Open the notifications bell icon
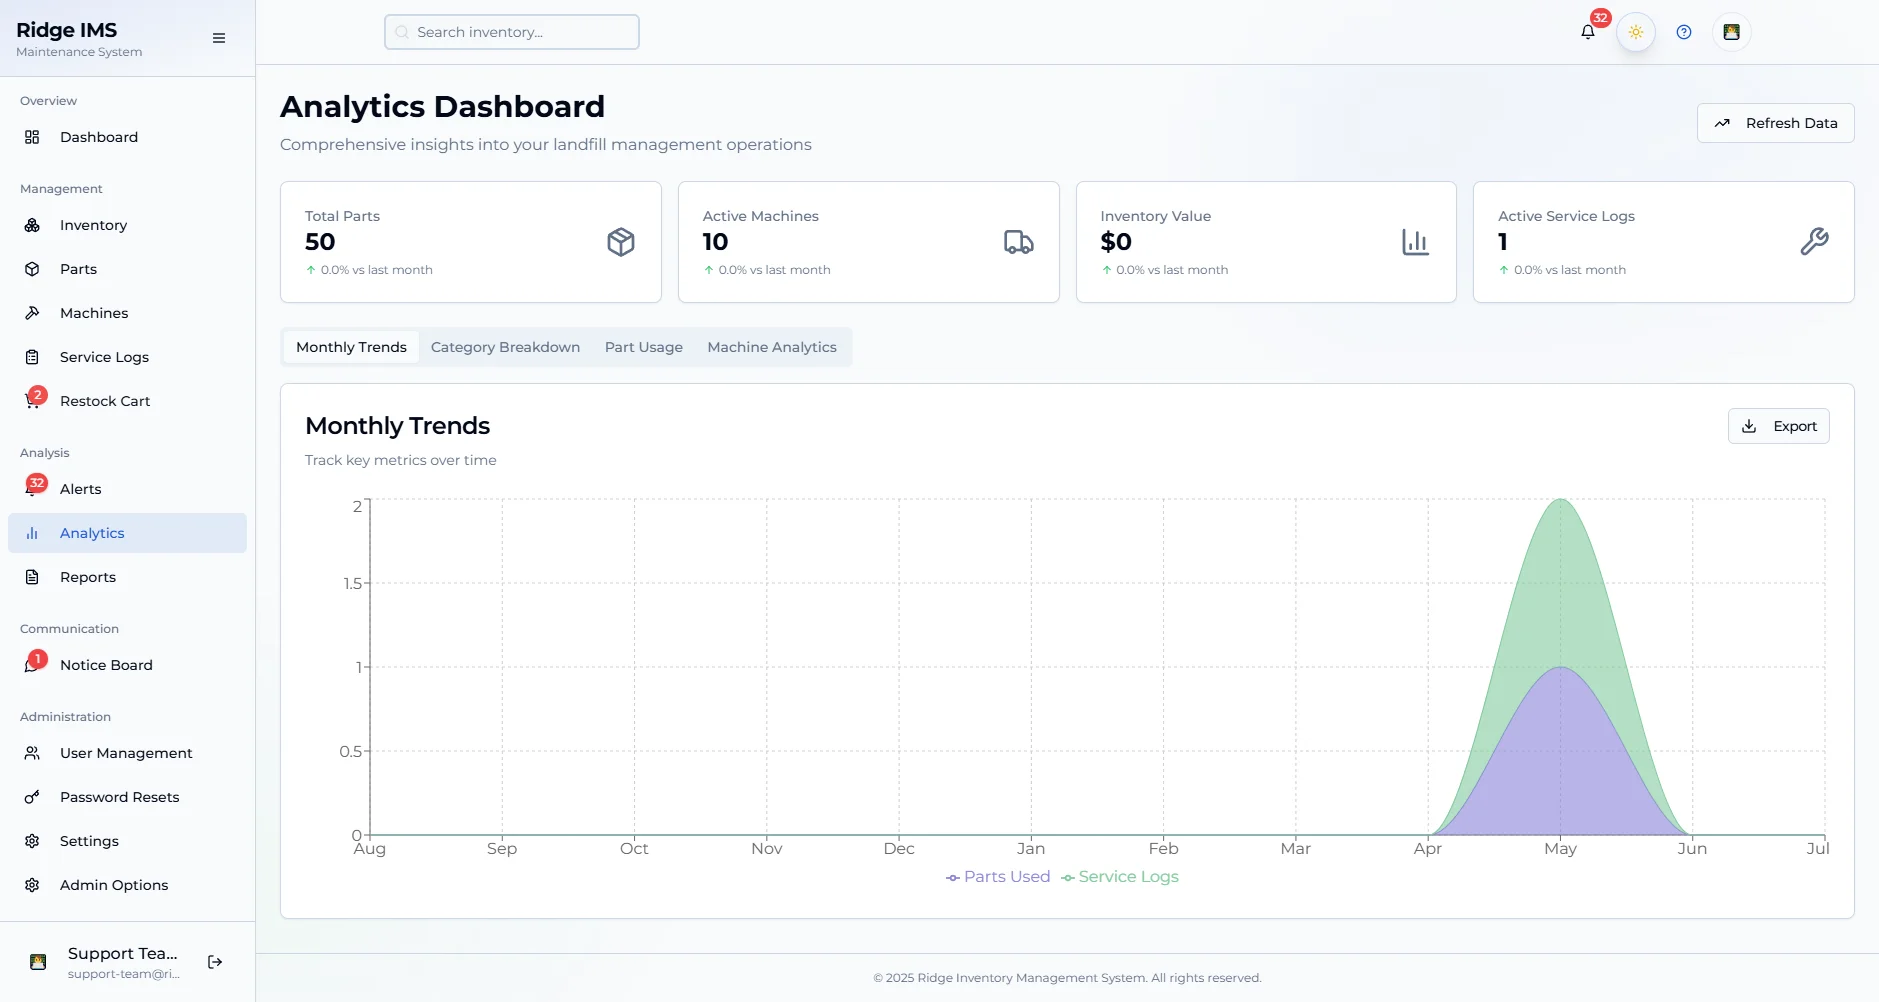This screenshot has width=1879, height=1002. pyautogui.click(x=1587, y=32)
